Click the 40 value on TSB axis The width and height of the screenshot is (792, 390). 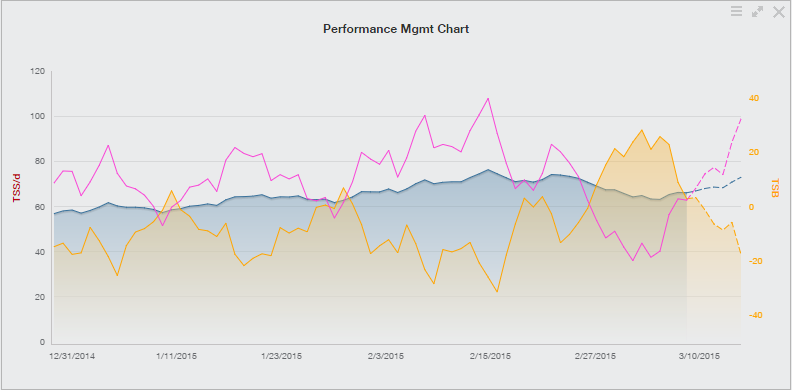(754, 98)
